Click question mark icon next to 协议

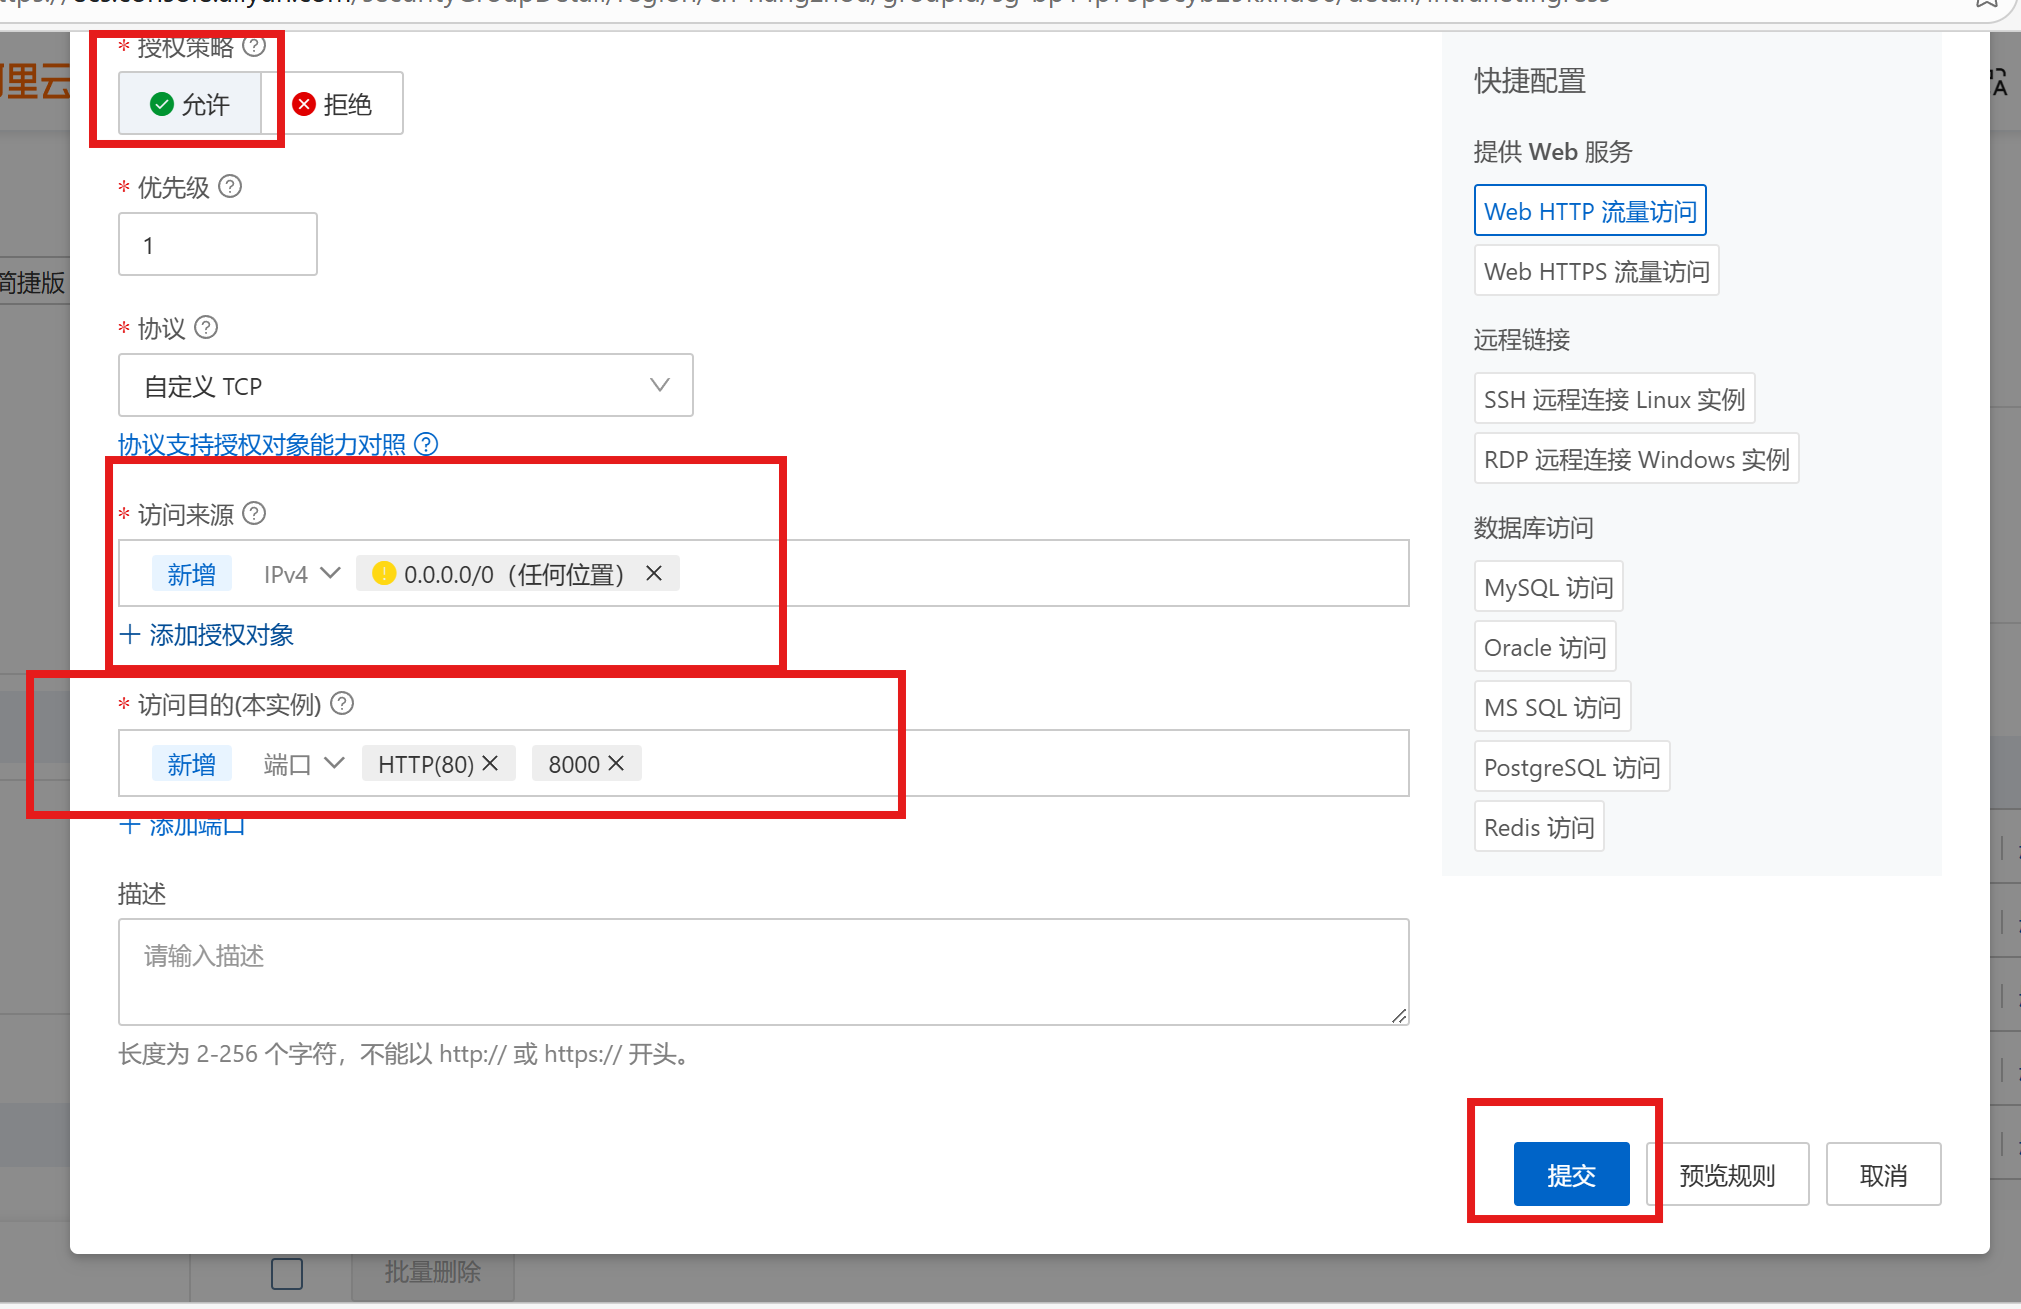tap(206, 328)
